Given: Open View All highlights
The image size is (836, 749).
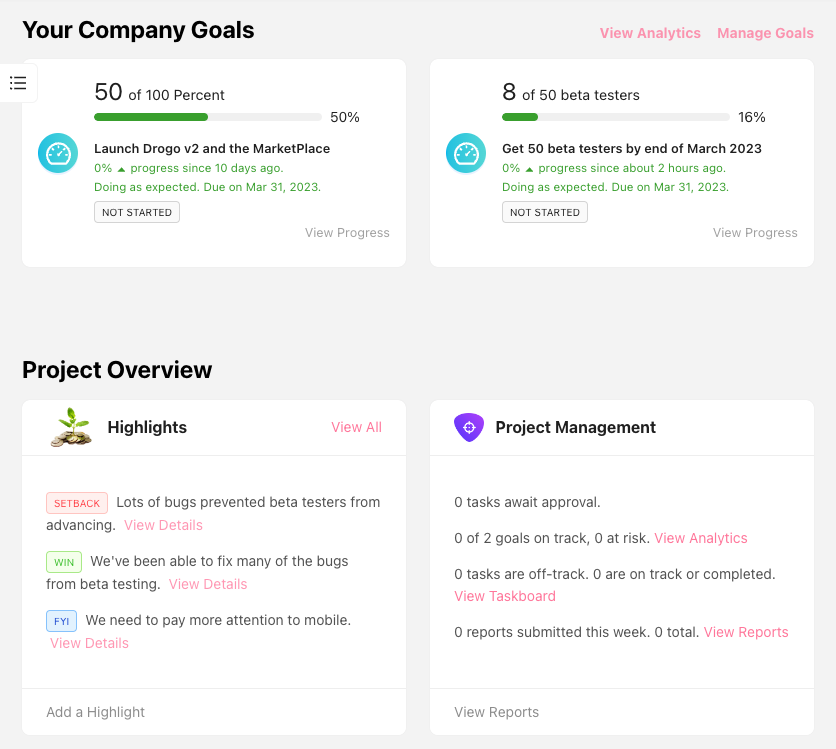Looking at the screenshot, I should tap(356, 427).
